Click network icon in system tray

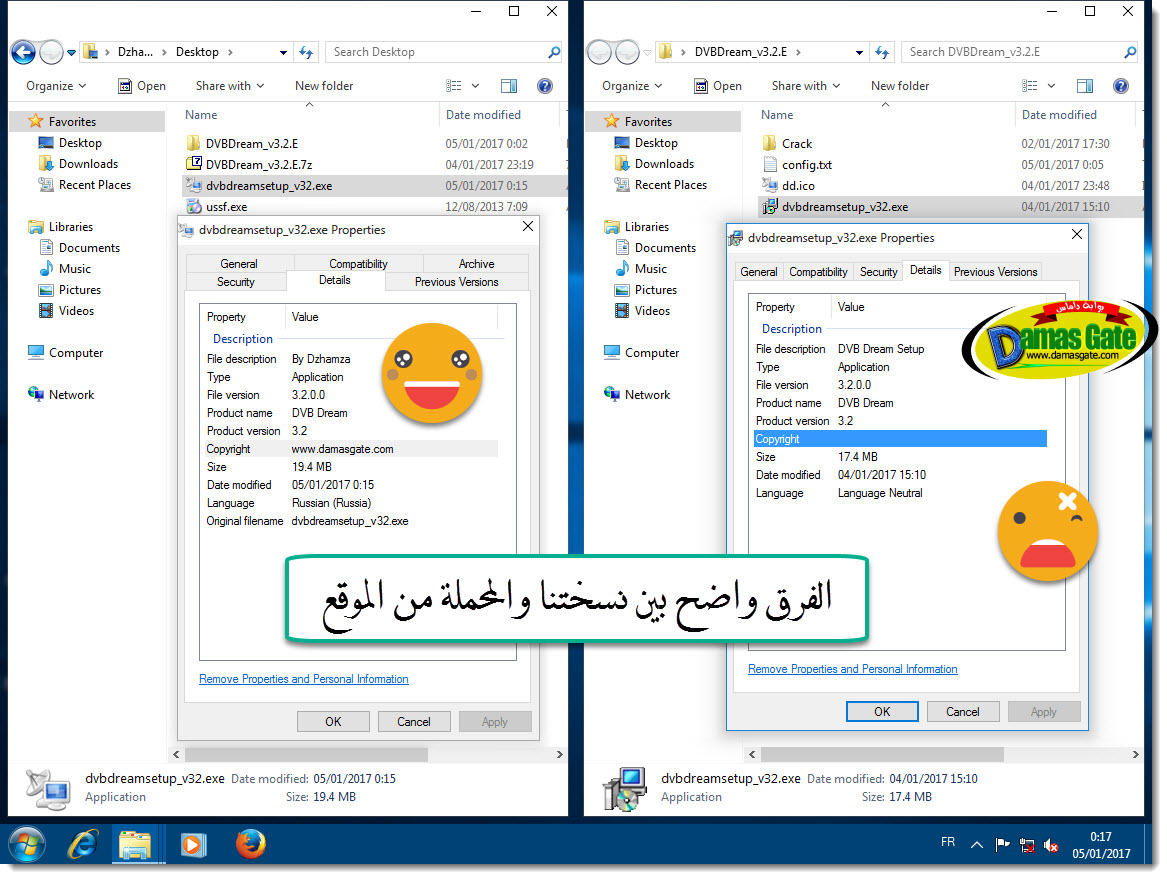pos(1027,845)
